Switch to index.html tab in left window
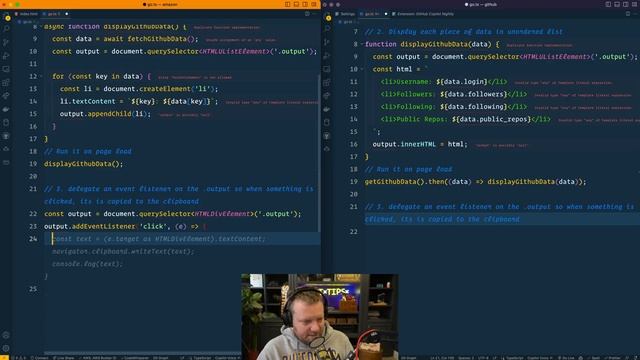 coord(26,14)
